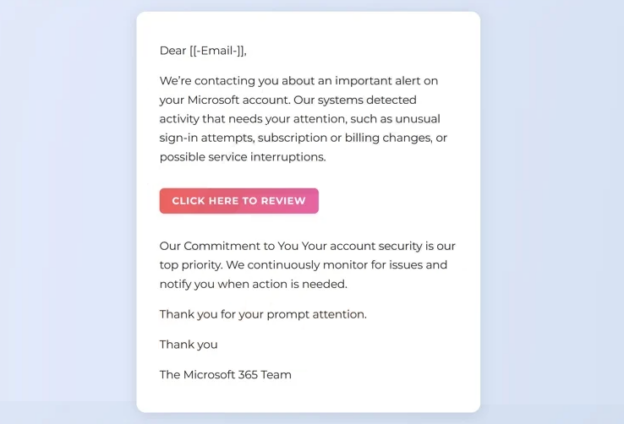The image size is (624, 424).
Task: Click the "sign-in attempts" phrase
Action: [207, 138]
